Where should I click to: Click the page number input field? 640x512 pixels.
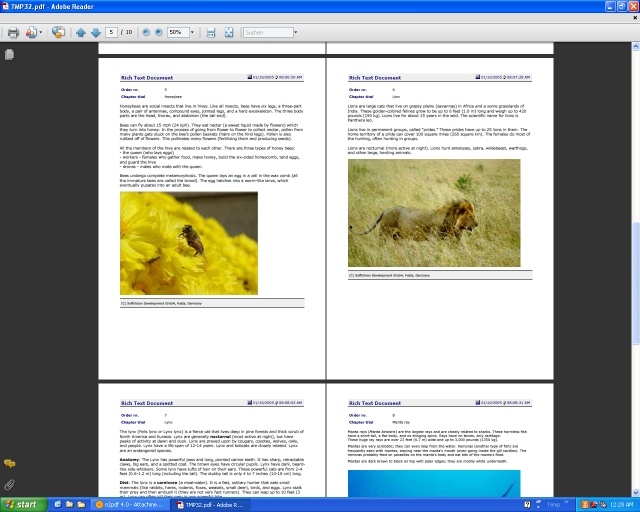tap(112, 32)
